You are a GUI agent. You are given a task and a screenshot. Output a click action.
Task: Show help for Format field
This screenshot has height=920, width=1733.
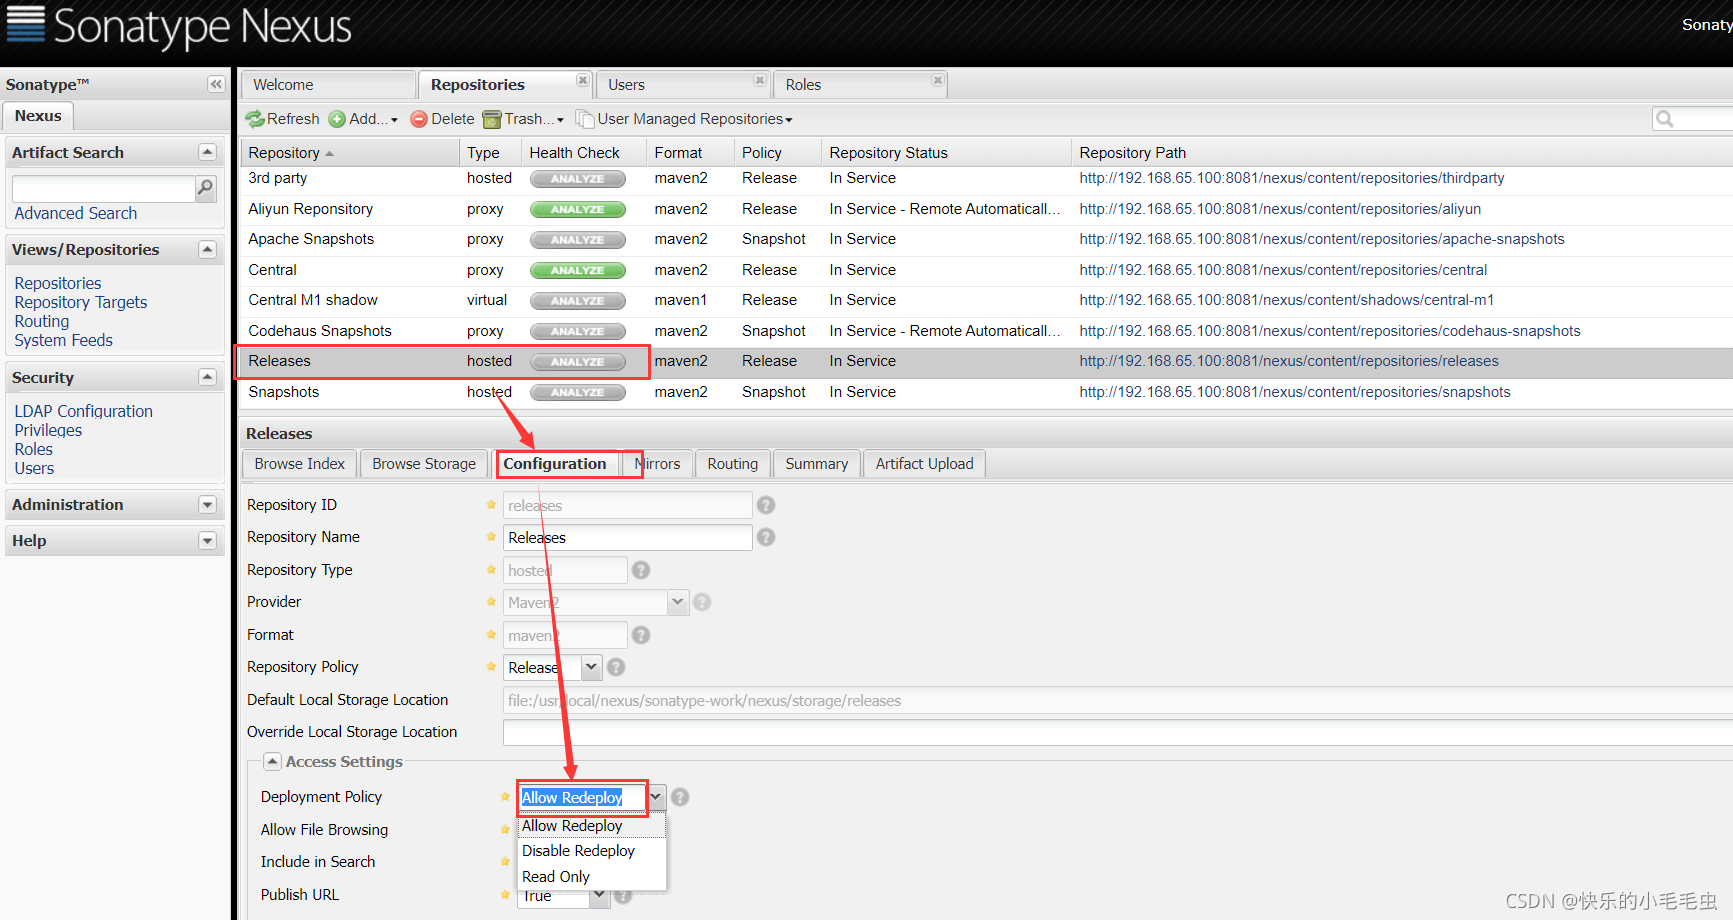pos(641,635)
